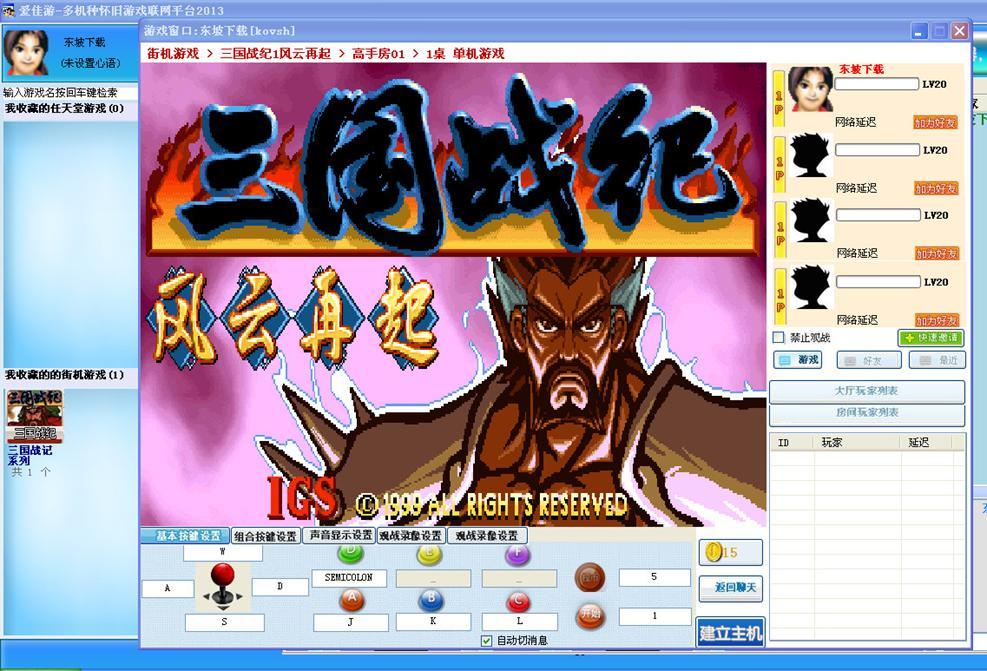Click the round coin-insert button icon
987x671 pixels.
[x=590, y=577]
